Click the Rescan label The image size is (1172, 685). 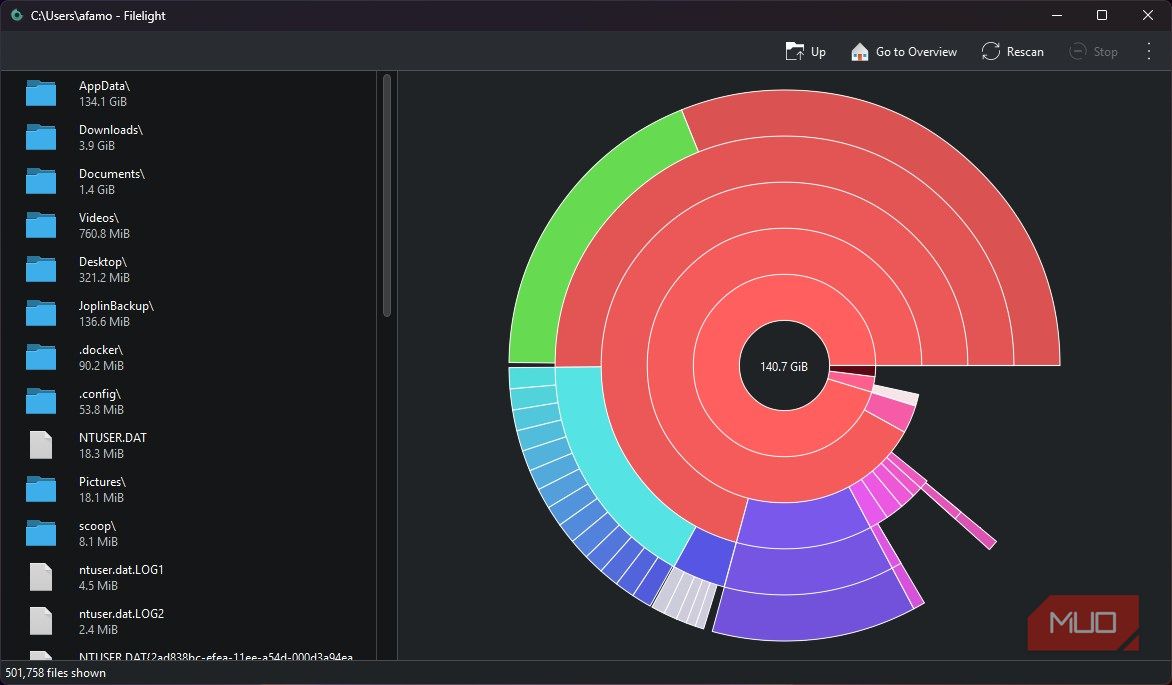point(1025,52)
